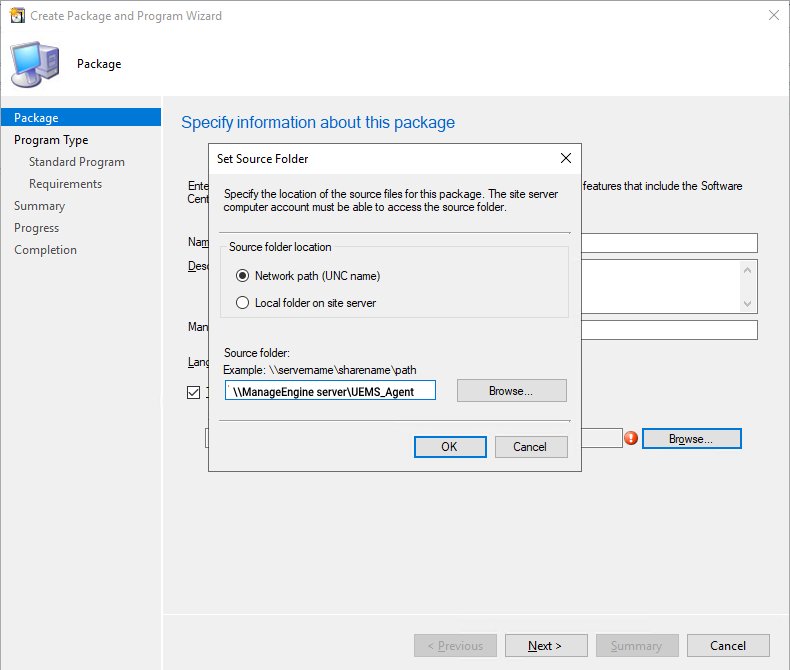The width and height of the screenshot is (790, 670).
Task: Click the Next > button
Action: click(546, 645)
